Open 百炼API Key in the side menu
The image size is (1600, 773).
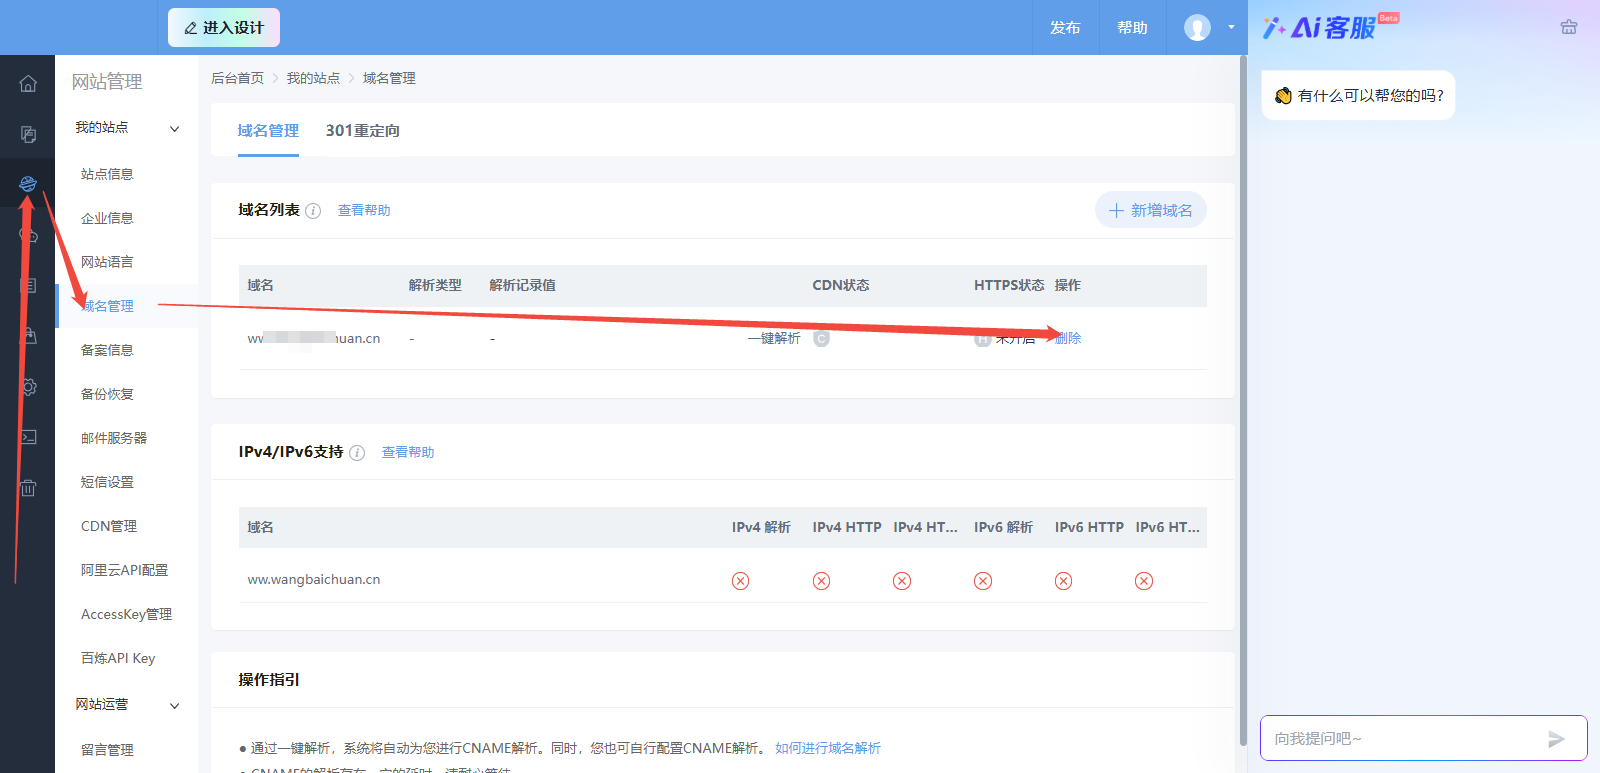pyautogui.click(x=118, y=658)
